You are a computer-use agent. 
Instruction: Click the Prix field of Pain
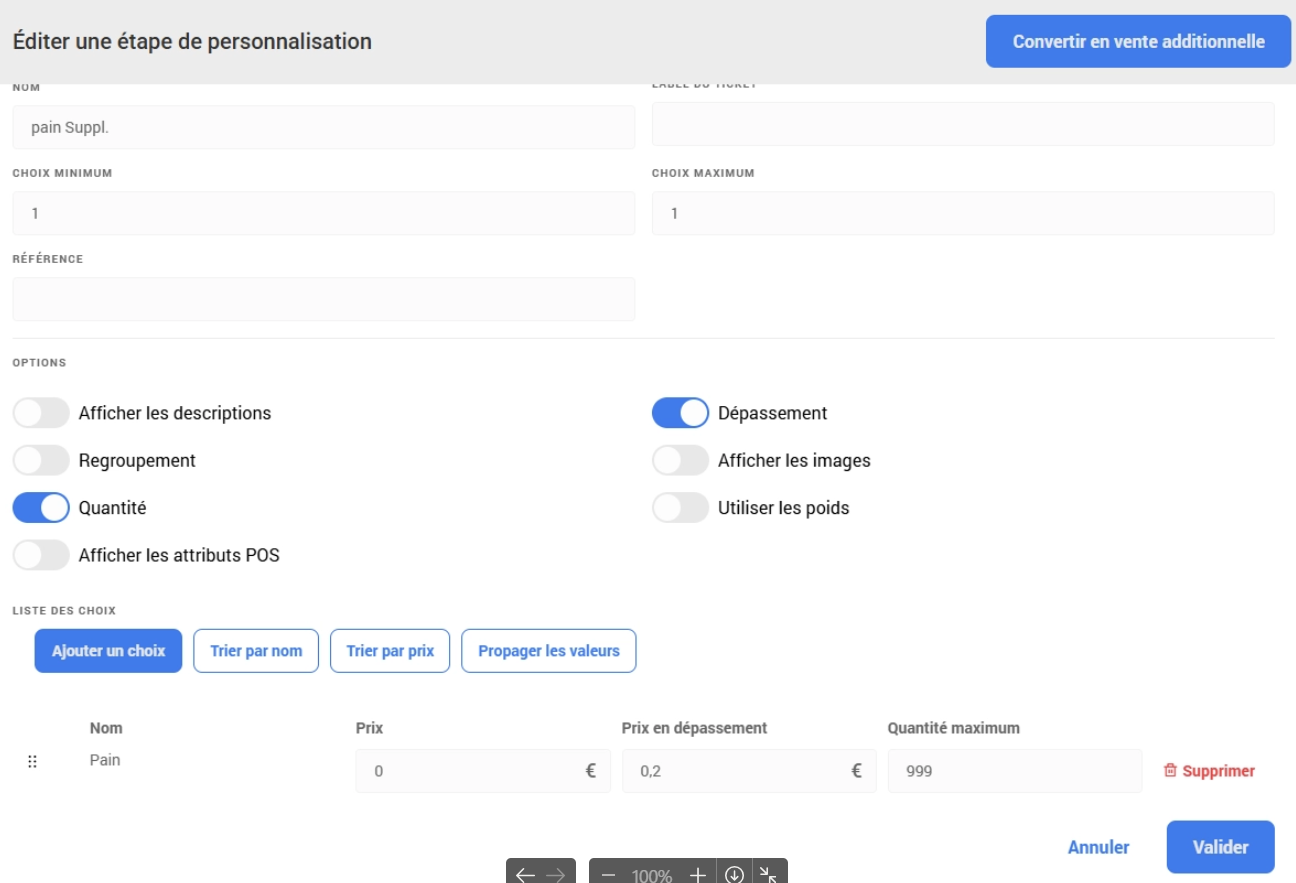[483, 771]
